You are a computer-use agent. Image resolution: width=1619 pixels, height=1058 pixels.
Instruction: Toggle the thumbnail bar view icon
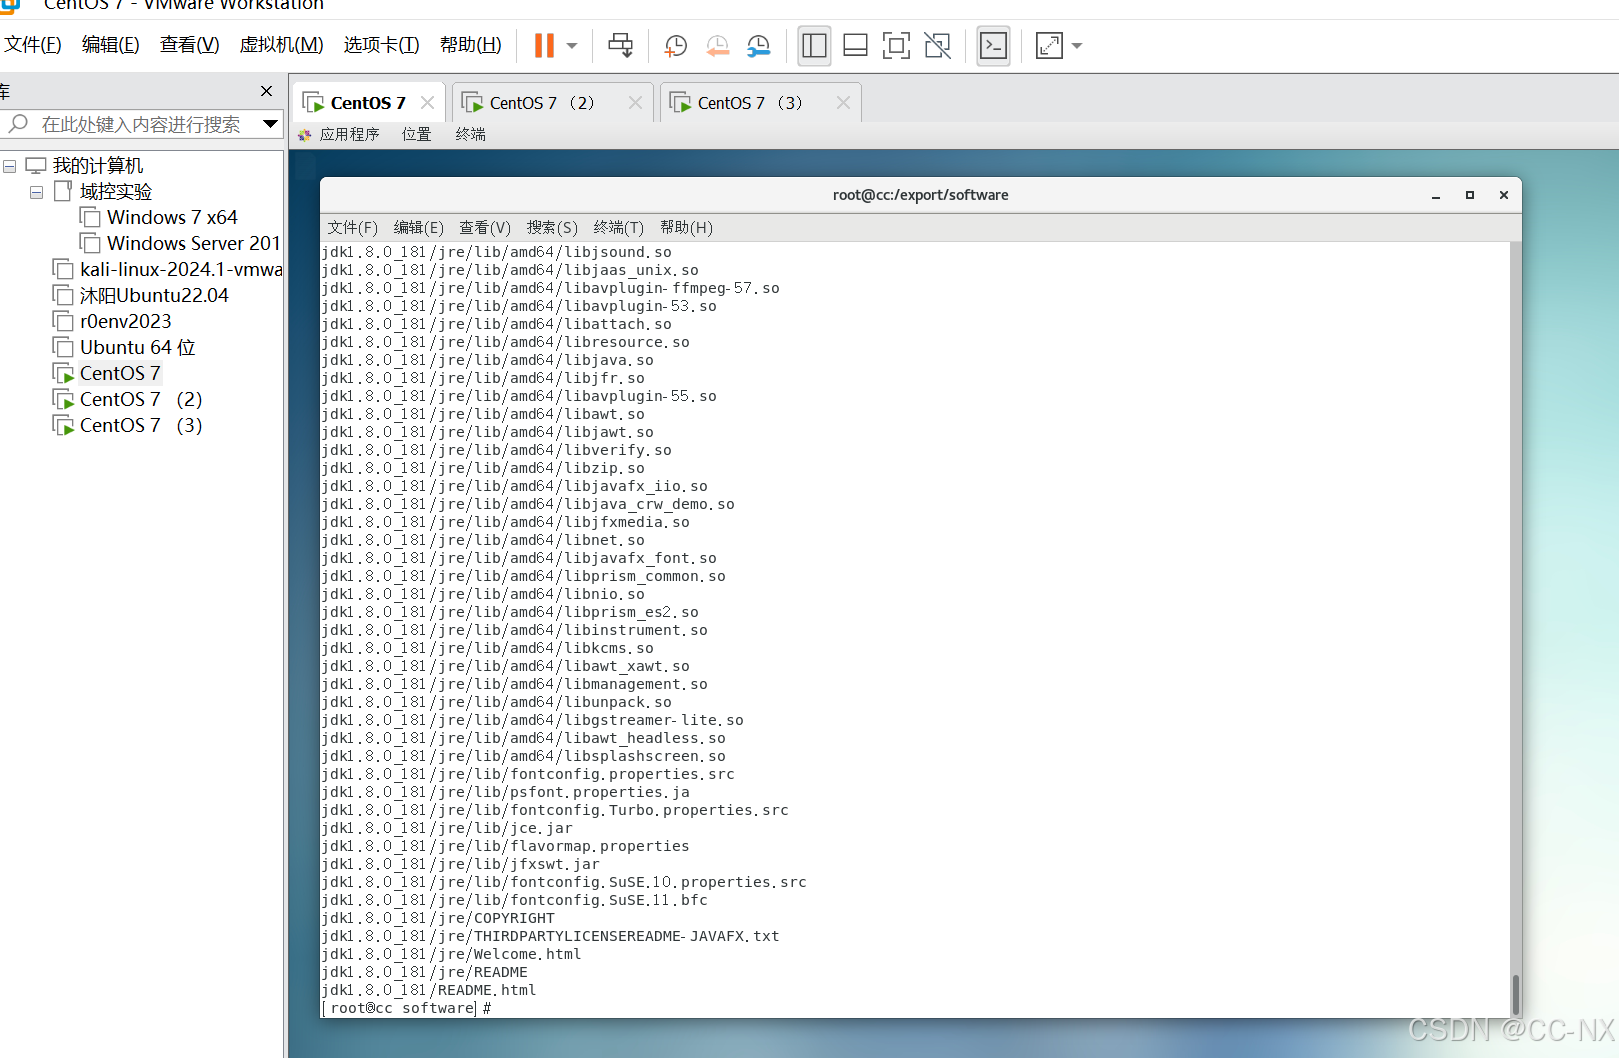[x=856, y=45]
